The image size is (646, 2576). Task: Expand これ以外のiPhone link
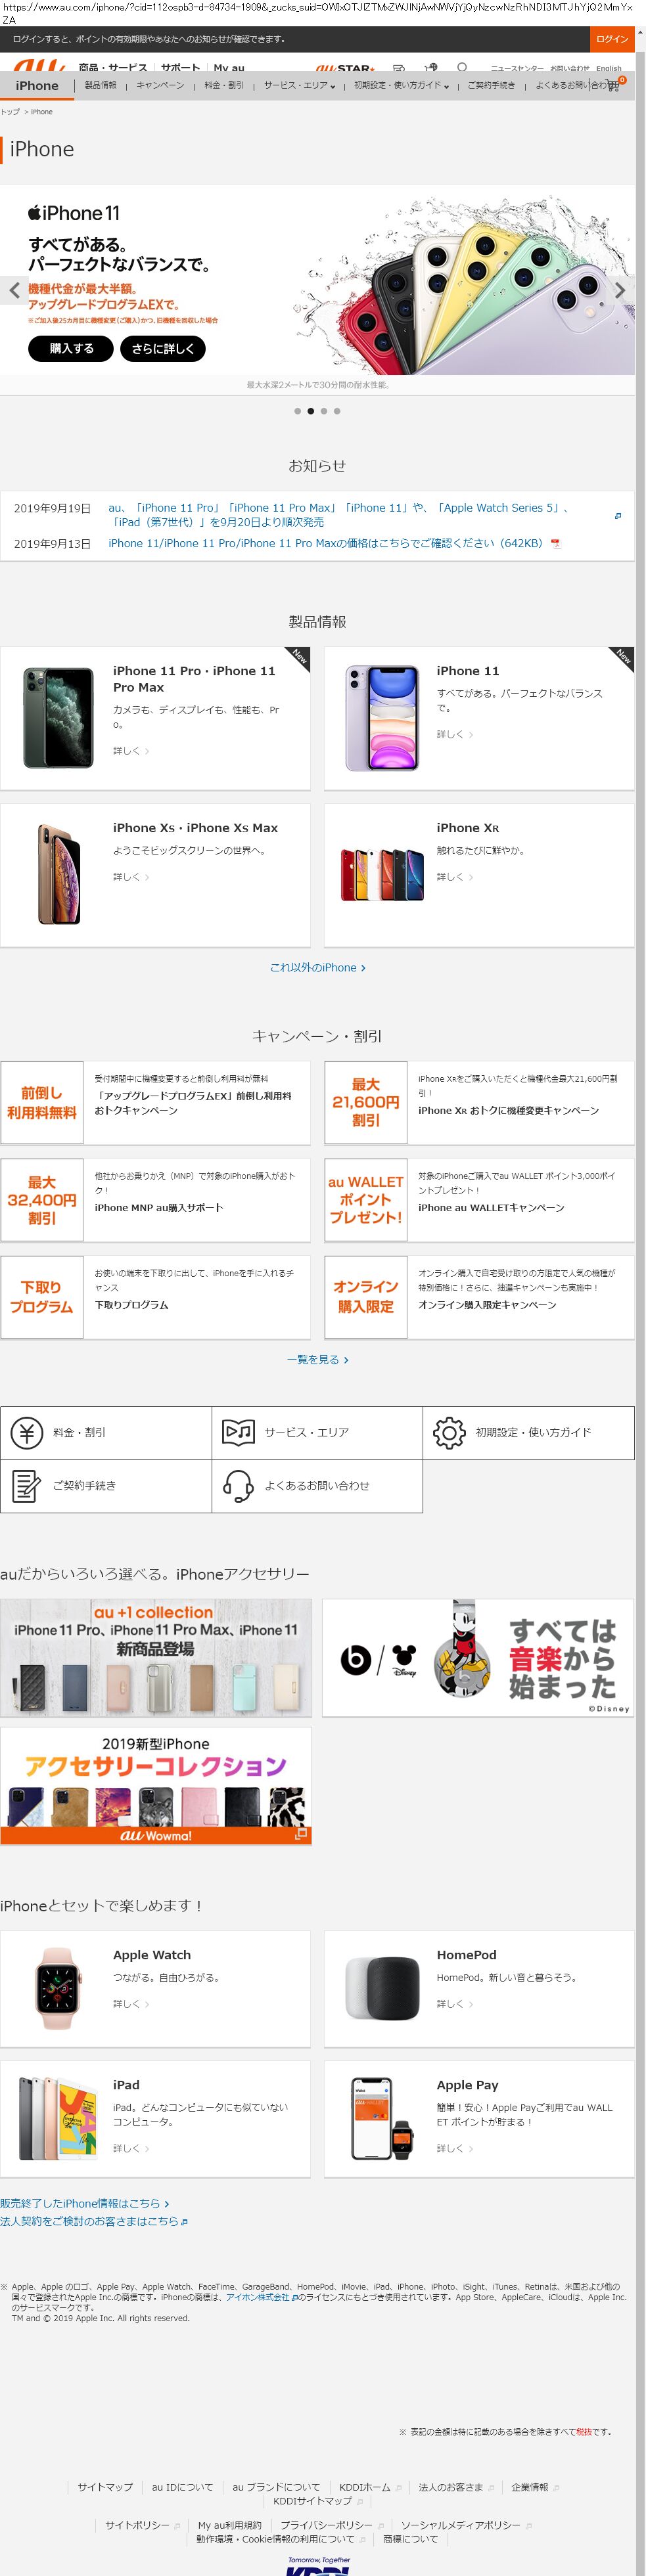[x=318, y=967]
